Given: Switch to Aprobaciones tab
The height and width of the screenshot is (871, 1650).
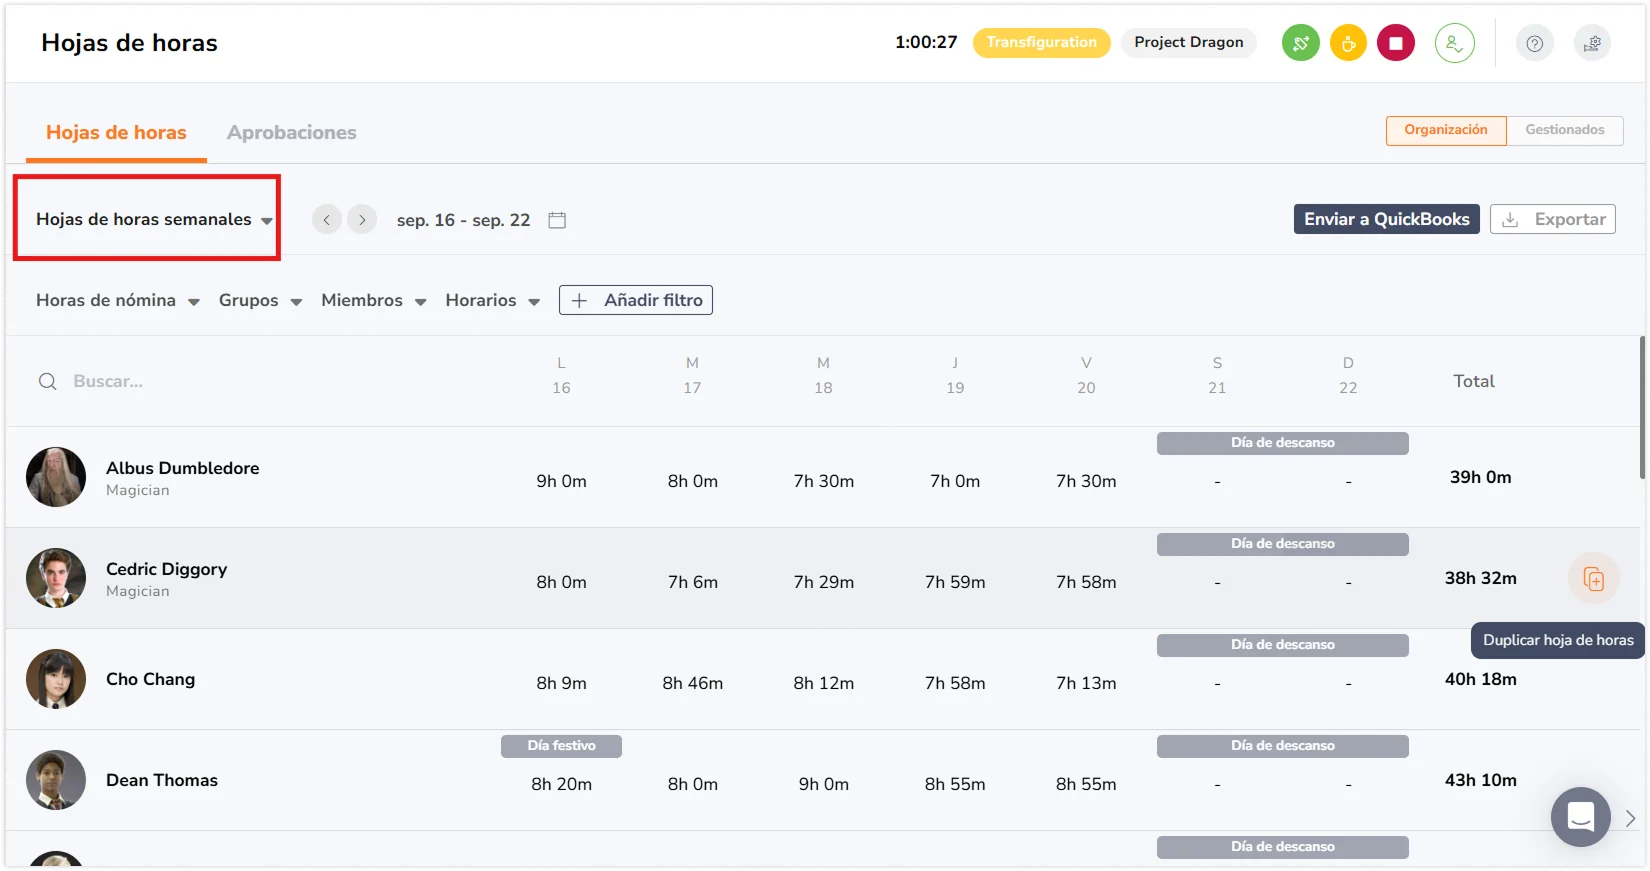Looking at the screenshot, I should click(x=292, y=133).
